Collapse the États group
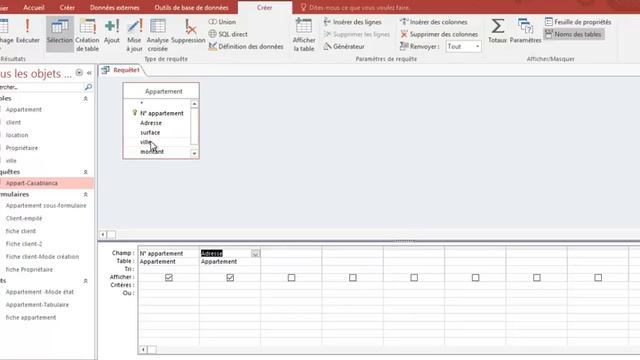The width and height of the screenshot is (640, 360). coord(86,281)
